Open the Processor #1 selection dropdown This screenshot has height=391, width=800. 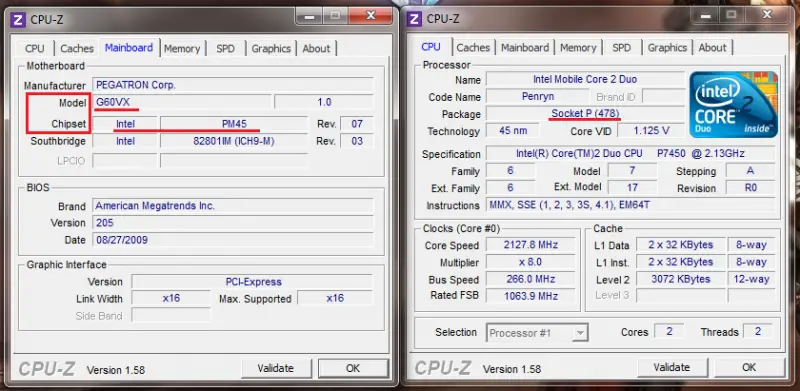click(x=537, y=333)
